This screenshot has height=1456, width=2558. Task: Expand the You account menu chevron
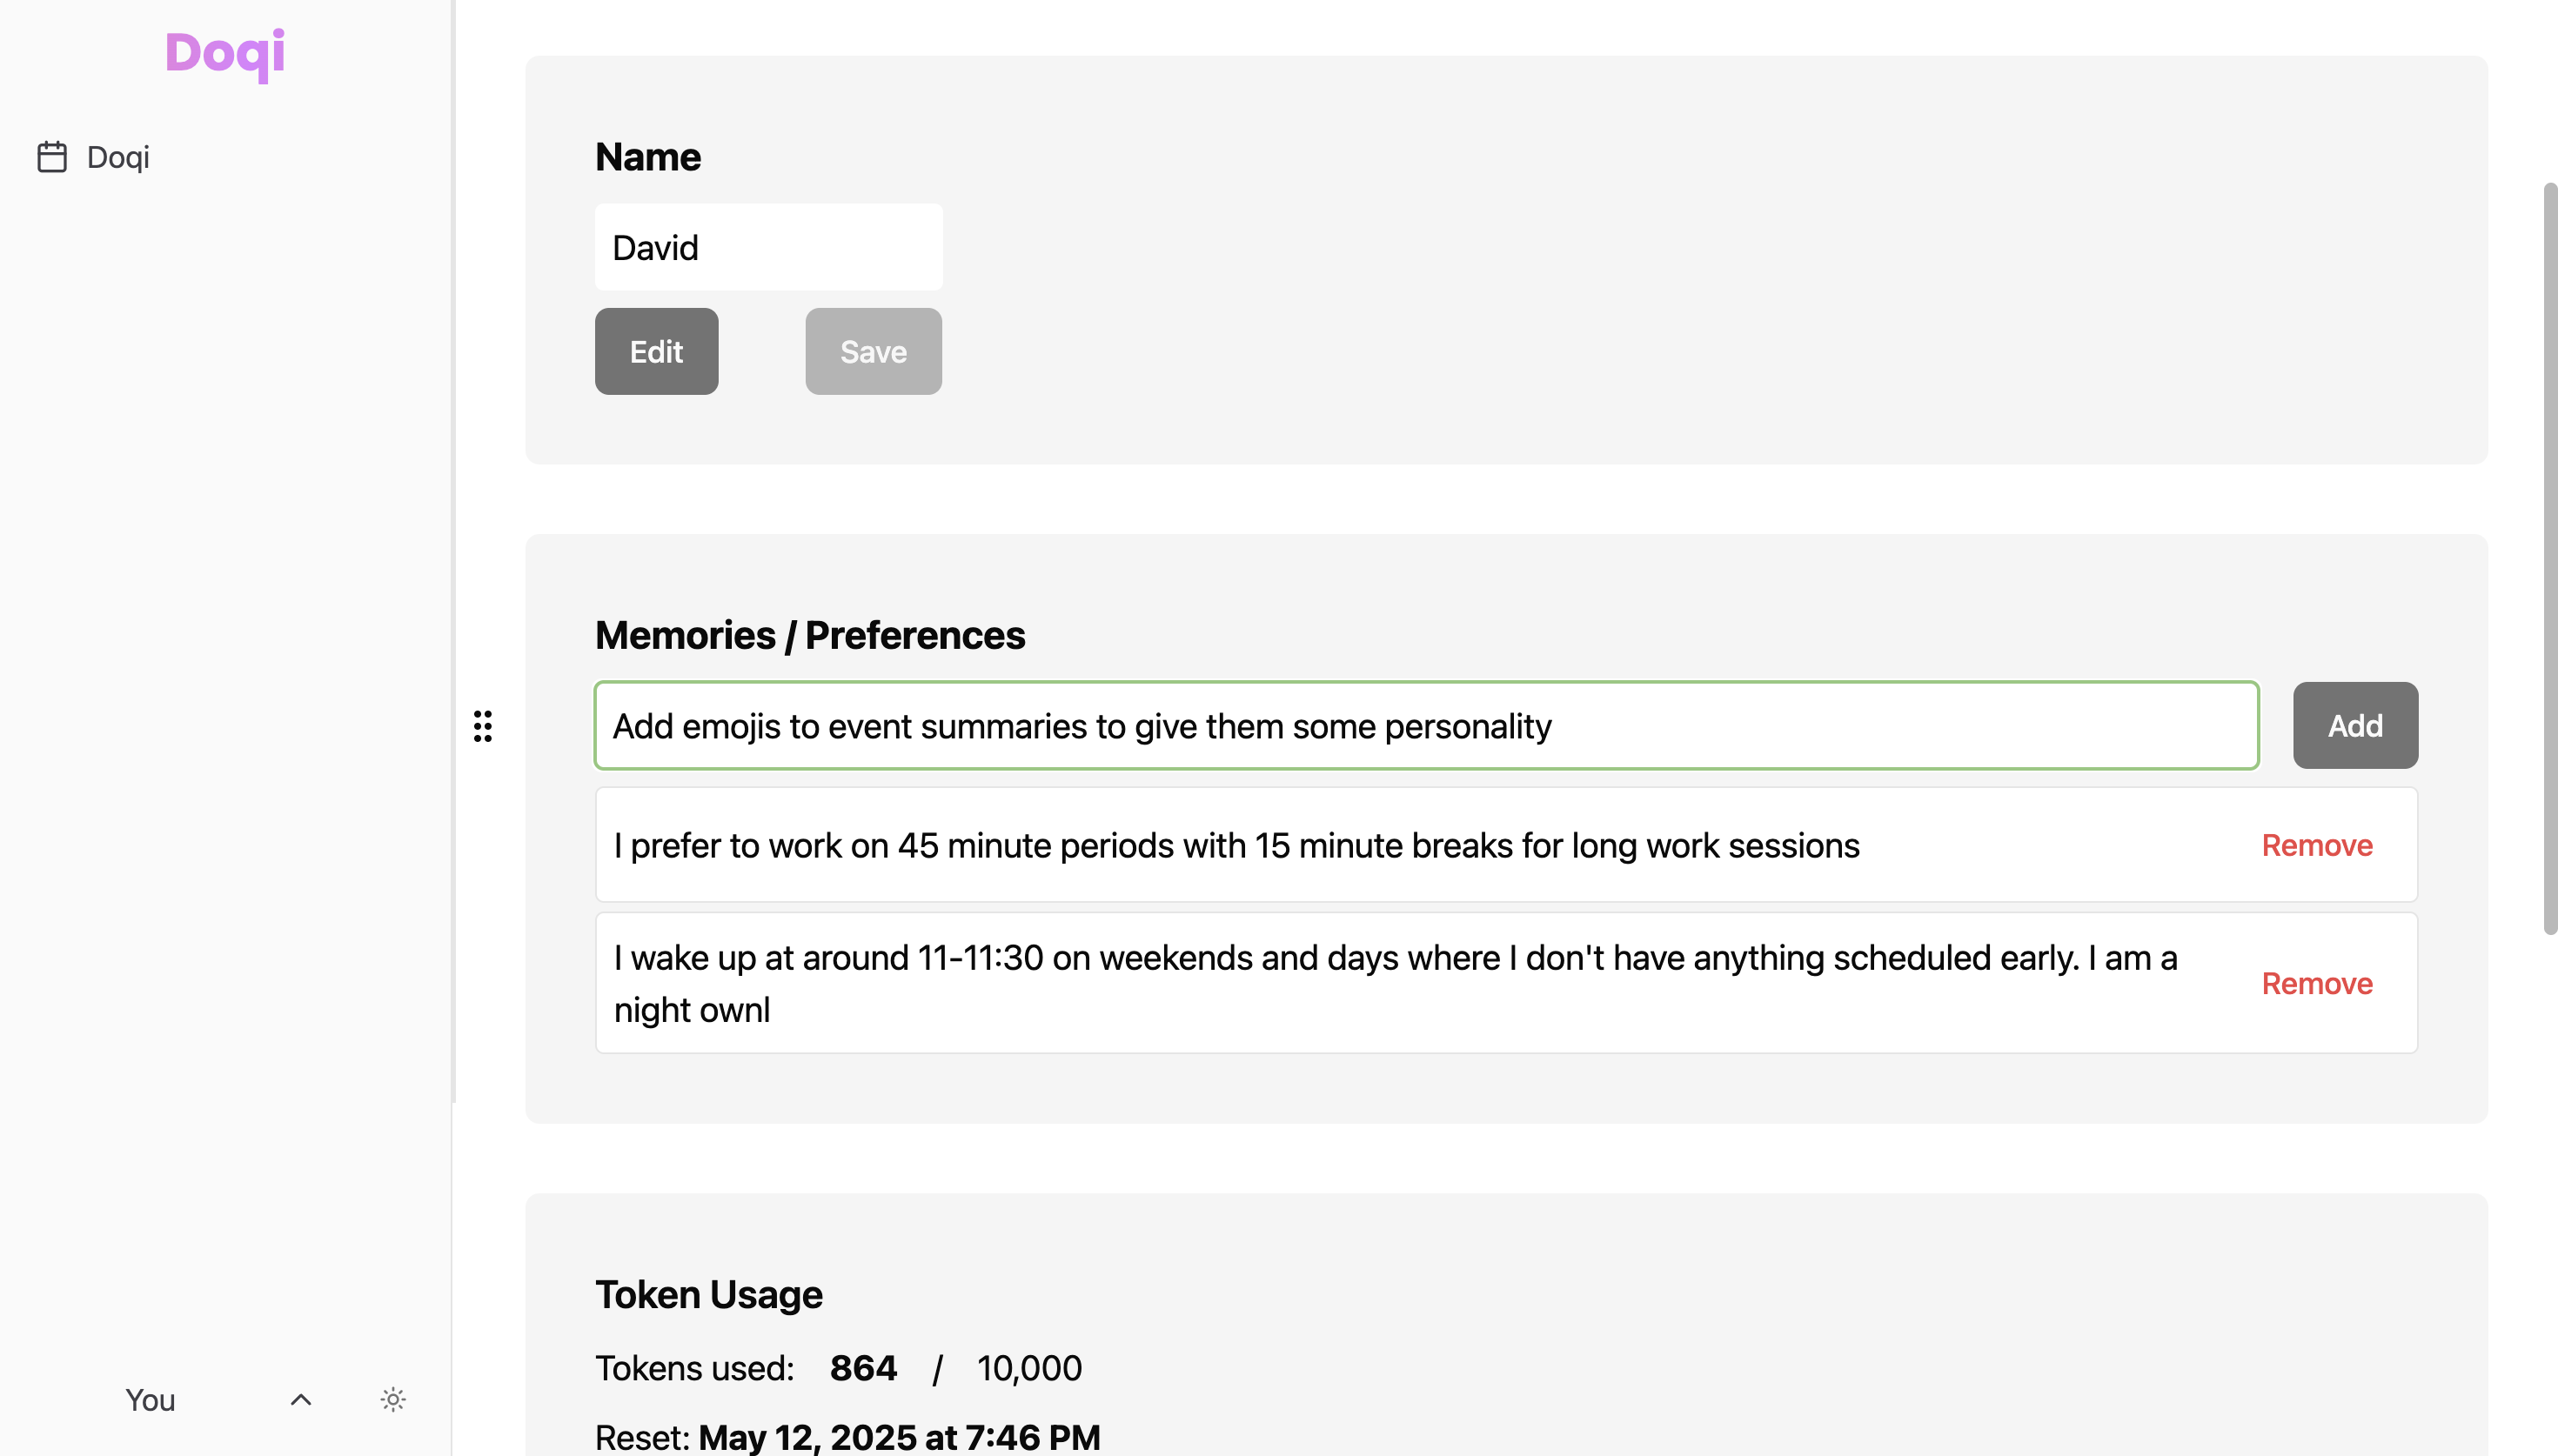tap(301, 1400)
